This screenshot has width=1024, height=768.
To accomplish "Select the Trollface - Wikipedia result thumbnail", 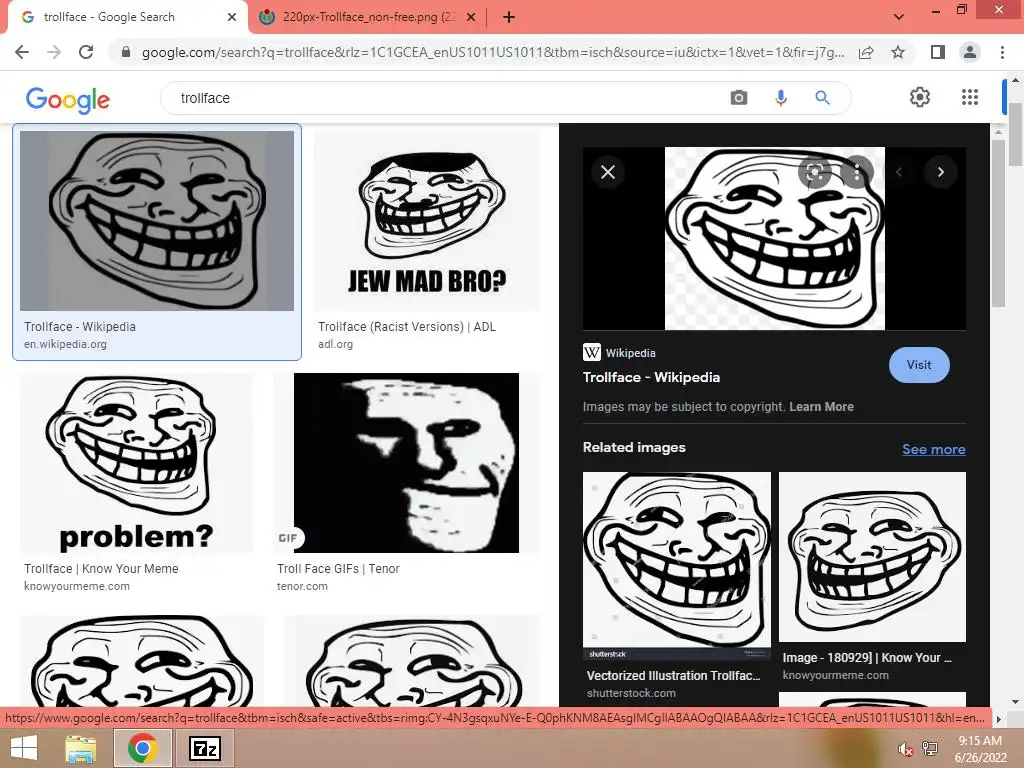I will tap(157, 221).
